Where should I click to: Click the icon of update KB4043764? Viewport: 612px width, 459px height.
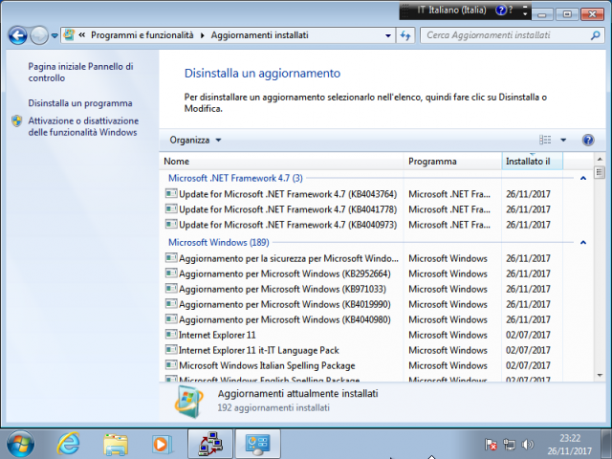point(171,193)
